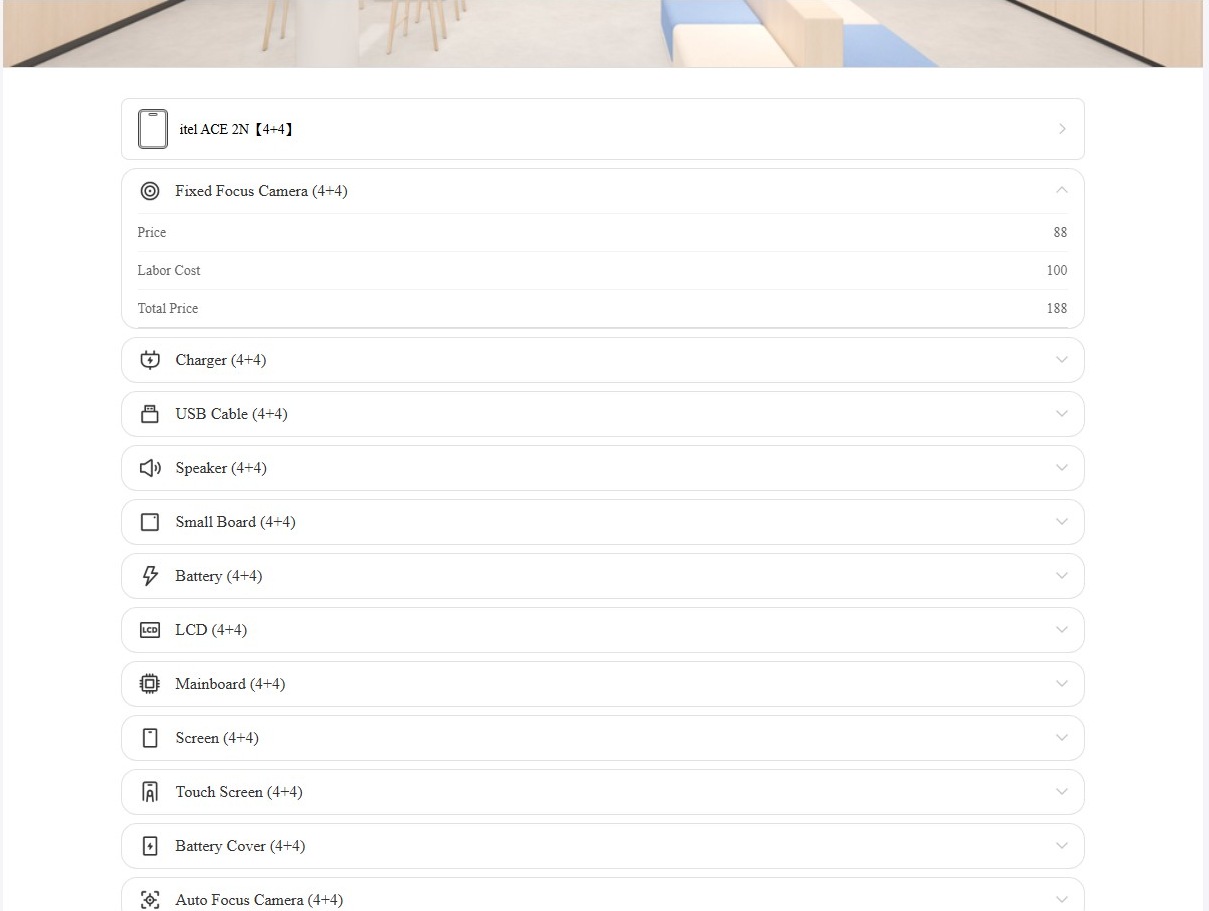Click the Screen phone icon
1209x911 pixels.
pyautogui.click(x=150, y=738)
